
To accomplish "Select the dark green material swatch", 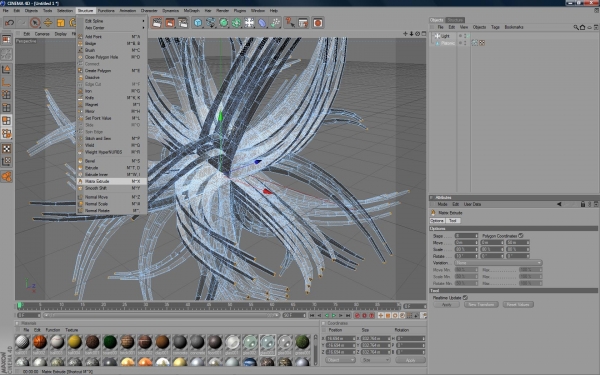I will [110, 342].
